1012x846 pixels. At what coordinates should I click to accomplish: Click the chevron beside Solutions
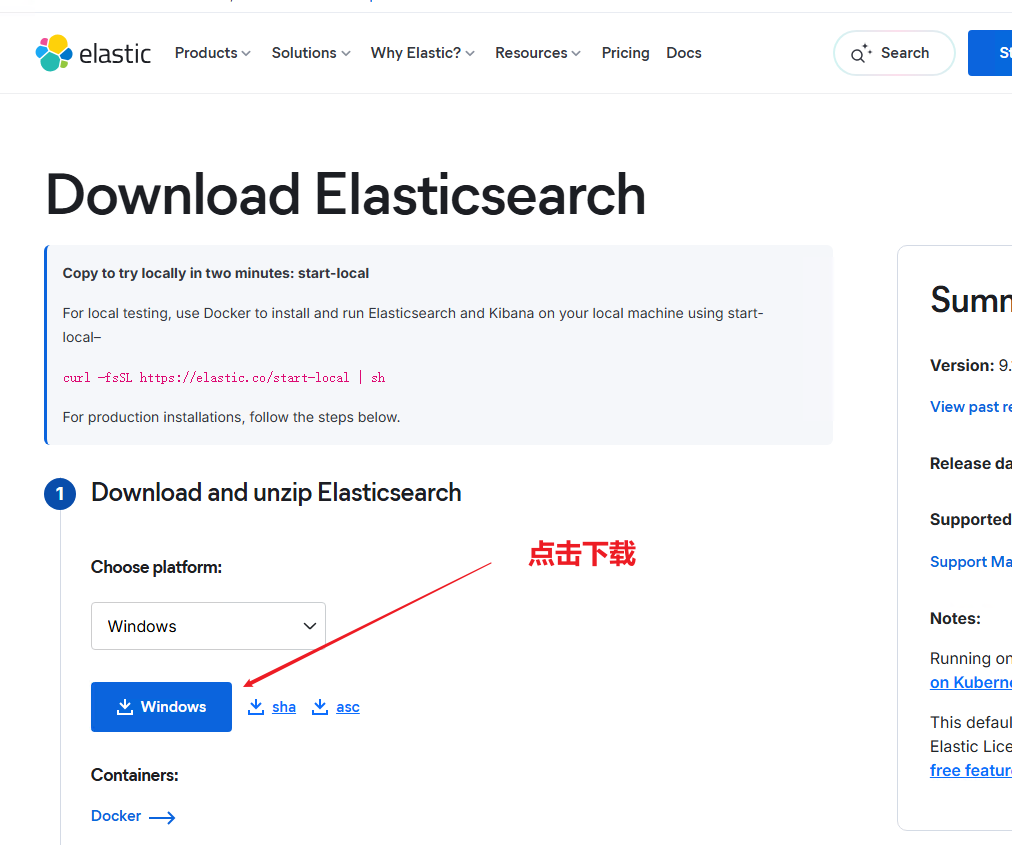[346, 54]
